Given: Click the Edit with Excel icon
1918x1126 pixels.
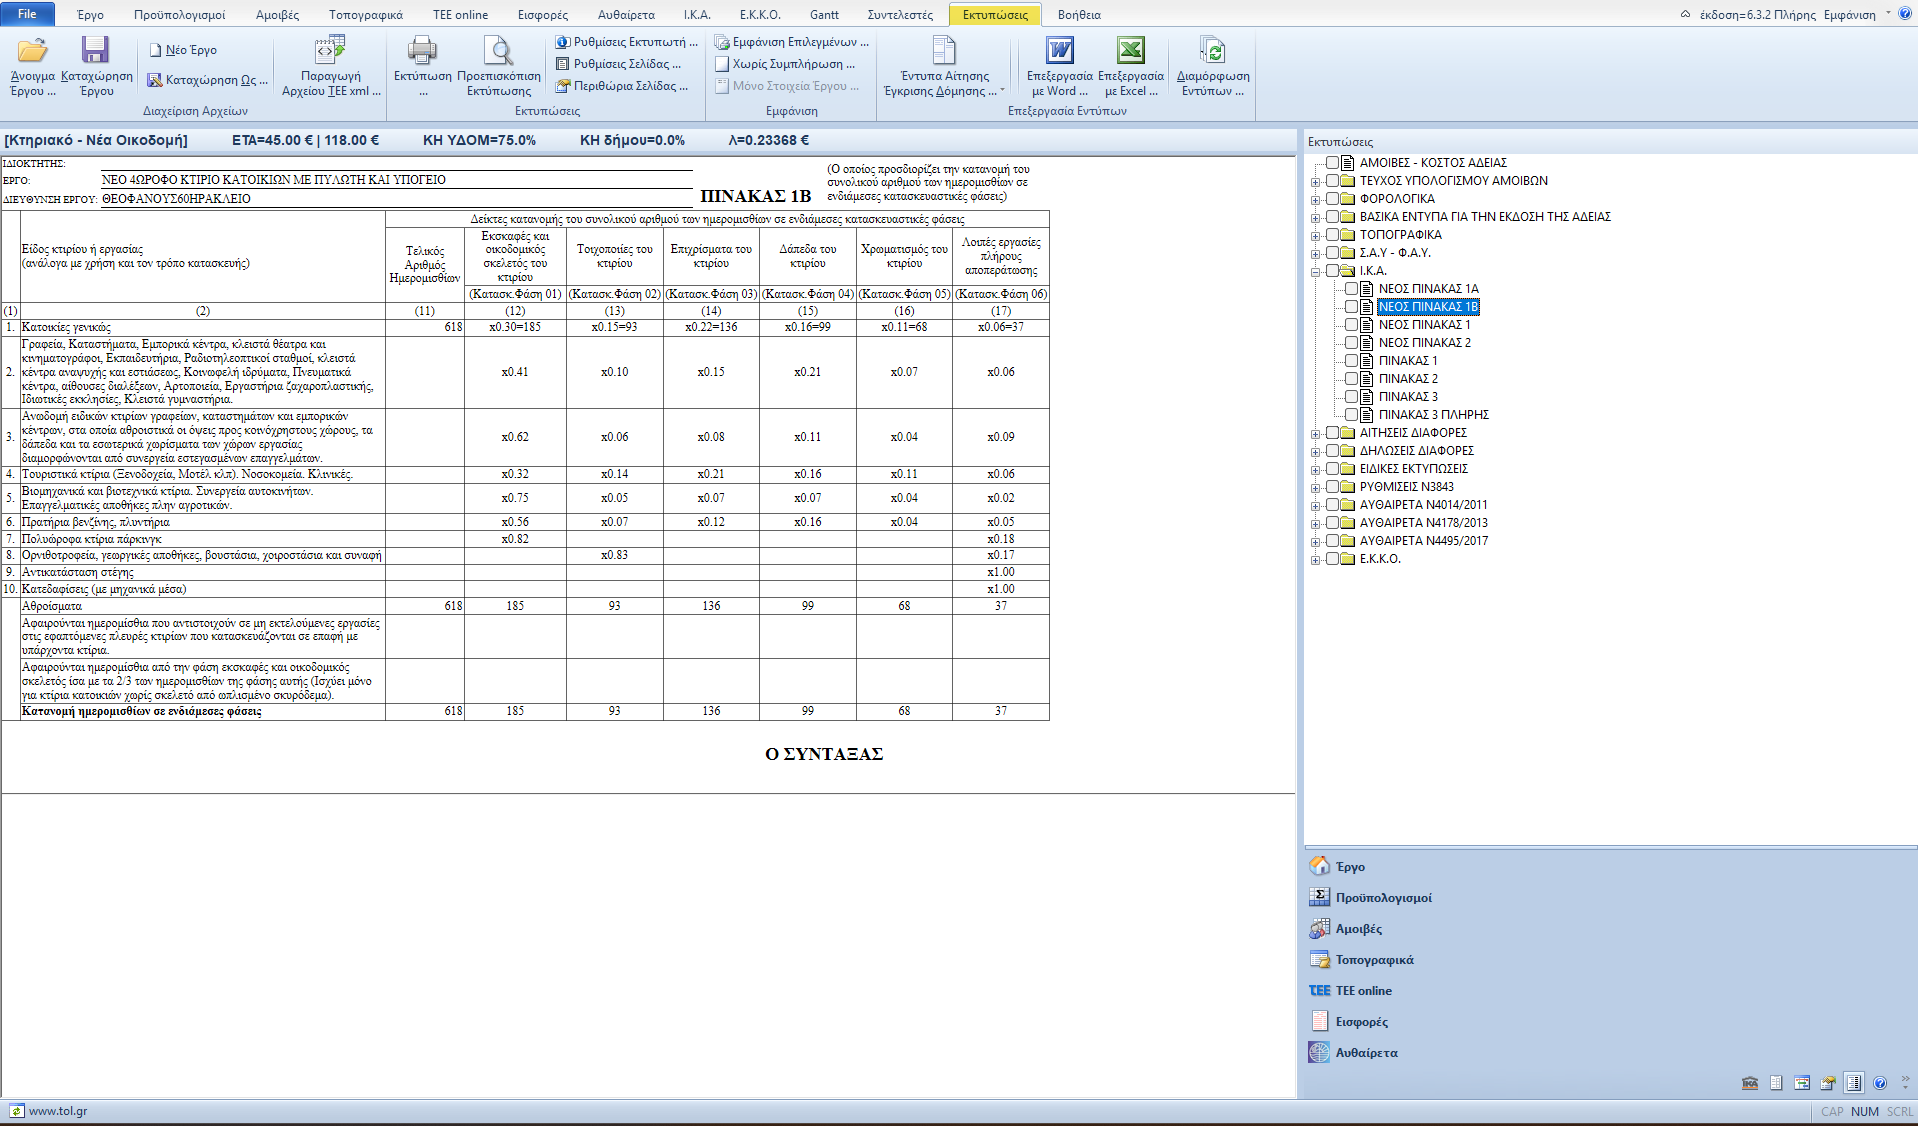Looking at the screenshot, I should click(x=1130, y=52).
